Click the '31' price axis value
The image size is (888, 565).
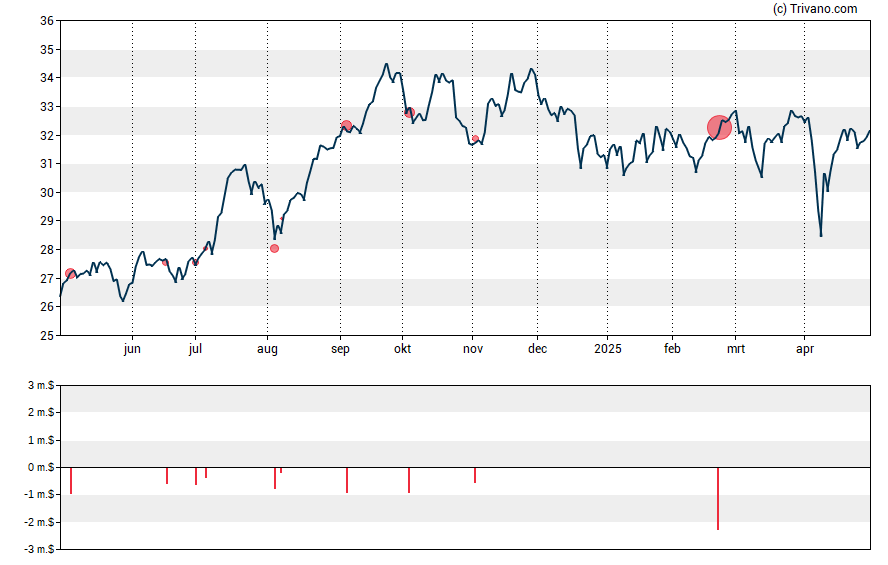(x=47, y=164)
